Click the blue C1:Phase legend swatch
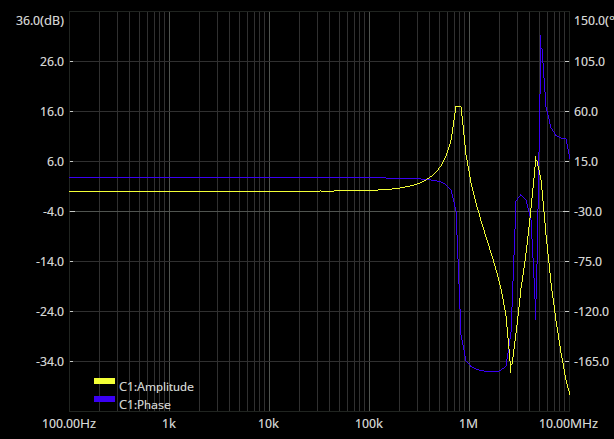614x439 pixels. click(x=105, y=399)
